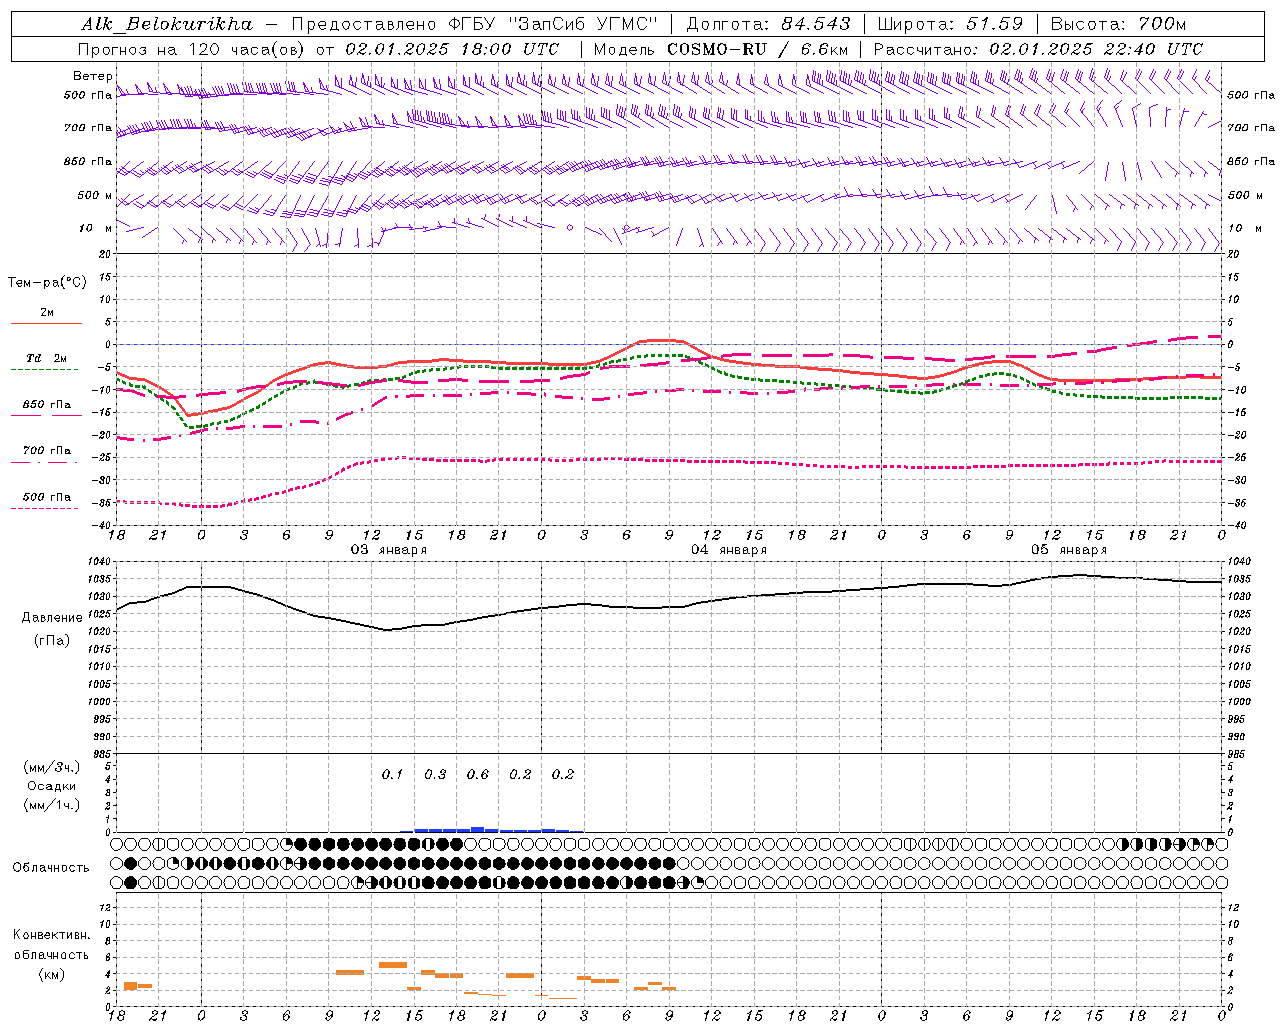This screenshot has width=1280, height=1024.
Task: Select the 'Широта: 51.59' latitude text
Action: pyautogui.click(x=950, y=24)
